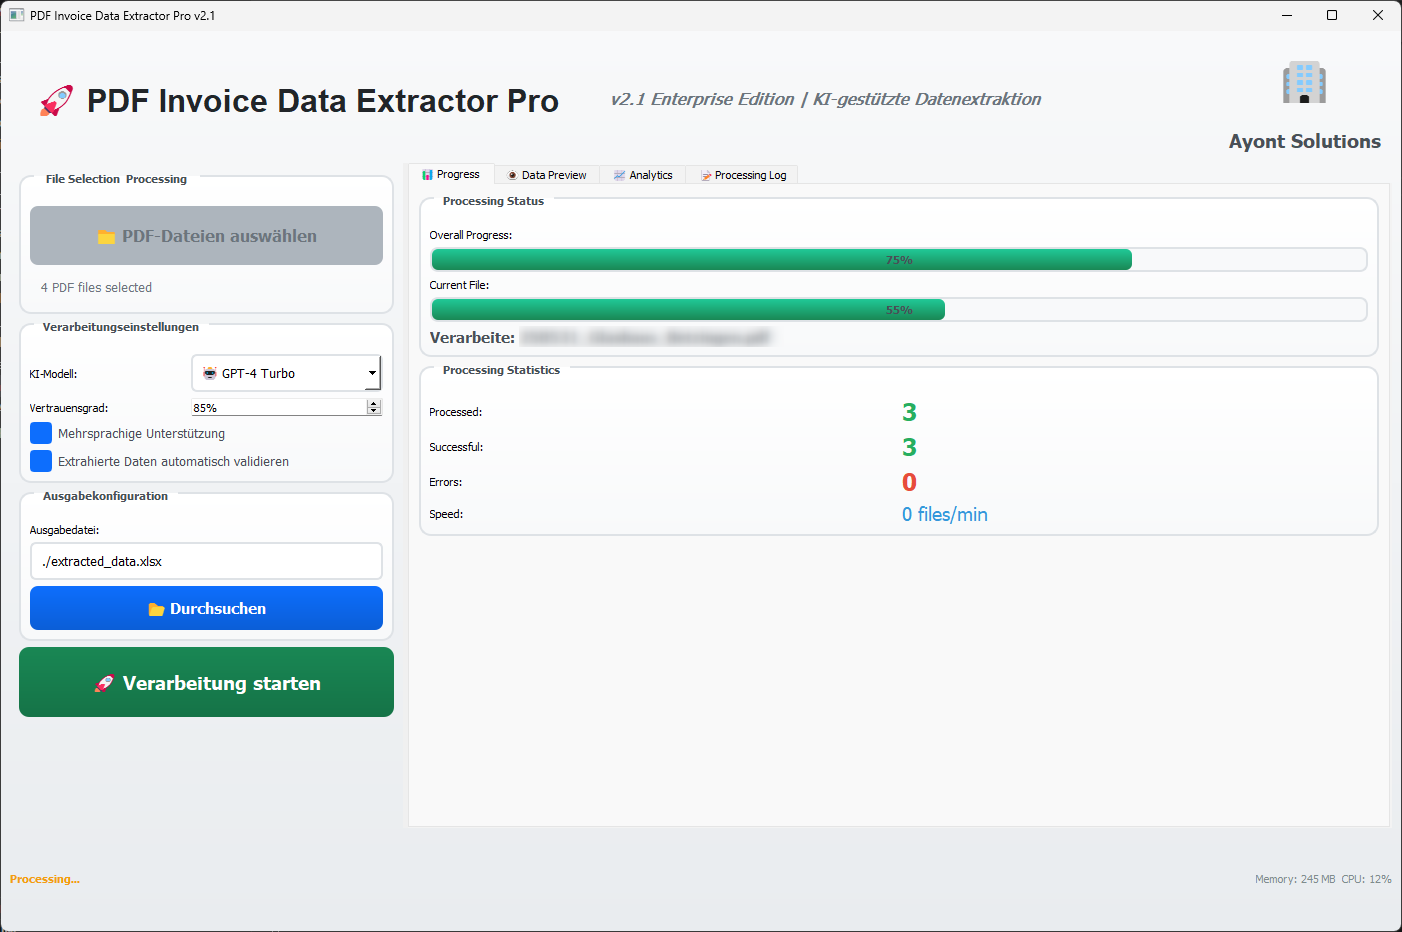The image size is (1402, 932).
Task: Click the rocket icon on Verarbeitung starten
Action: click(x=104, y=684)
